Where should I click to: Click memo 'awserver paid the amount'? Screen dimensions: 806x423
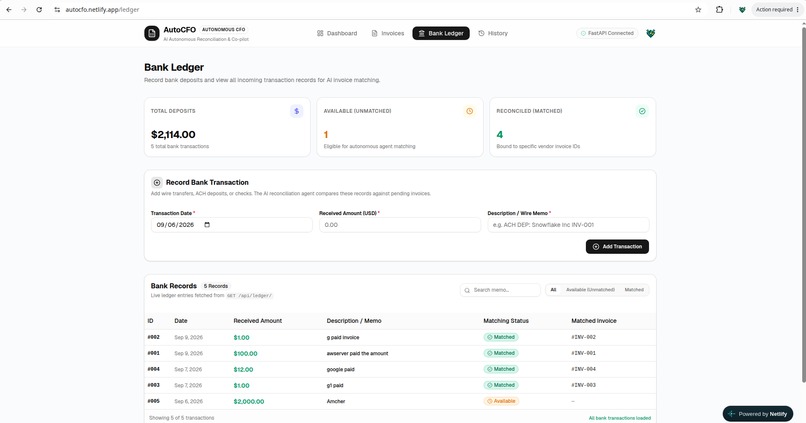click(x=357, y=354)
